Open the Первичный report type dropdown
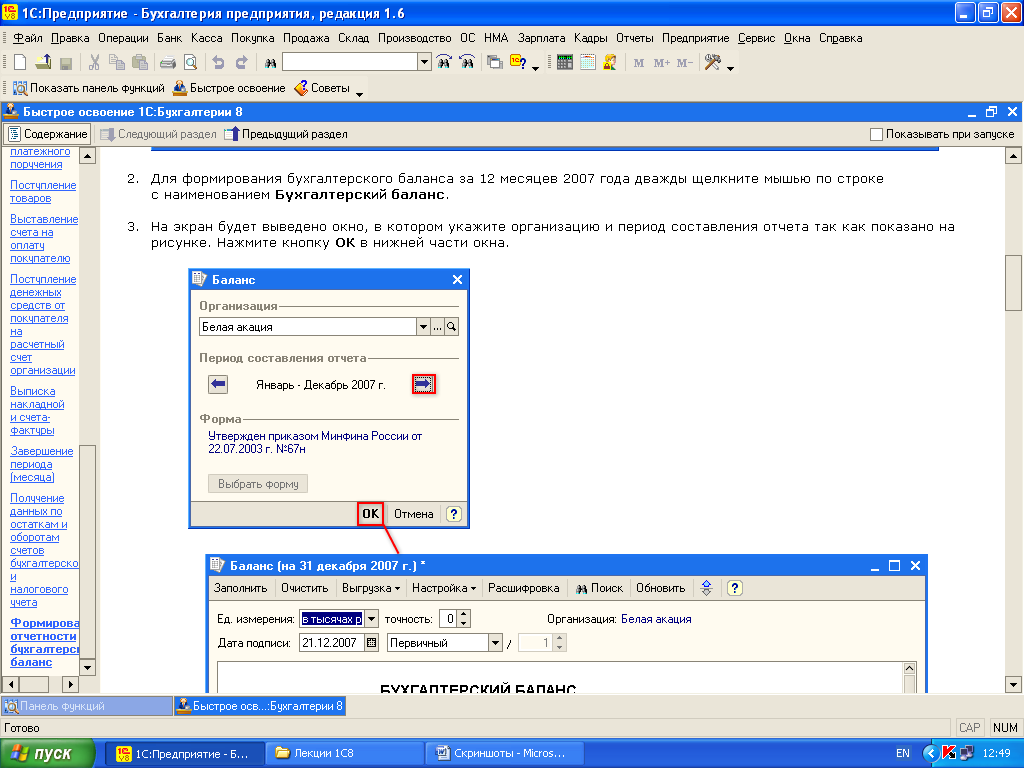 [x=495, y=643]
